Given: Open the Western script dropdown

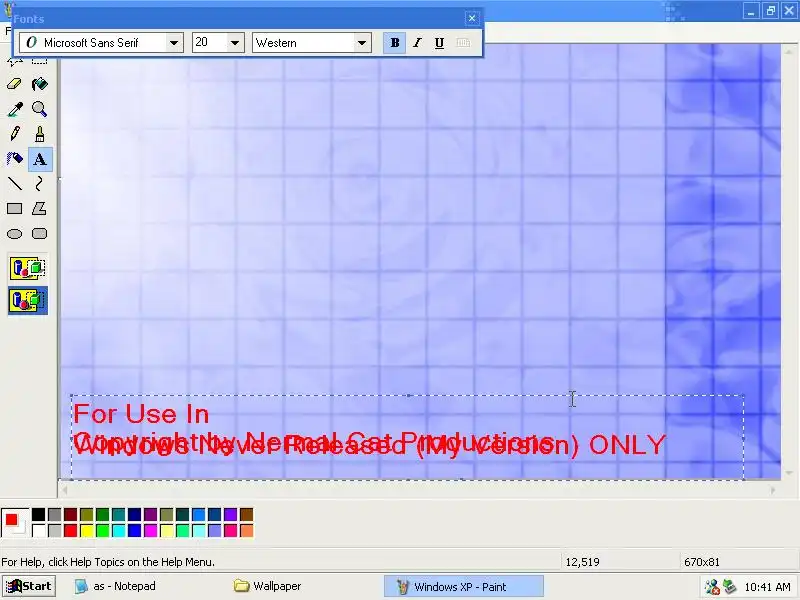Looking at the screenshot, I should tap(362, 43).
